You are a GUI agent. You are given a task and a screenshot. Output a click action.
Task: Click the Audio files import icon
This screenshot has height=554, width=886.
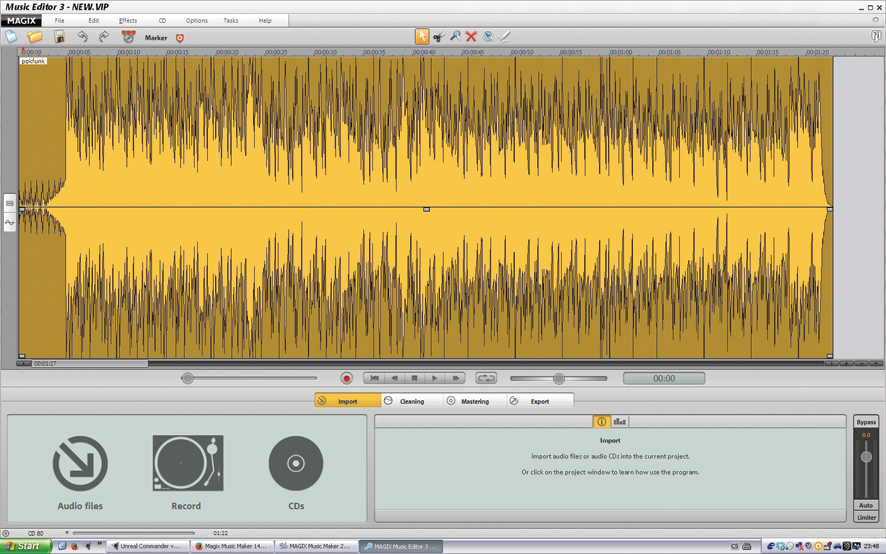[x=80, y=463]
